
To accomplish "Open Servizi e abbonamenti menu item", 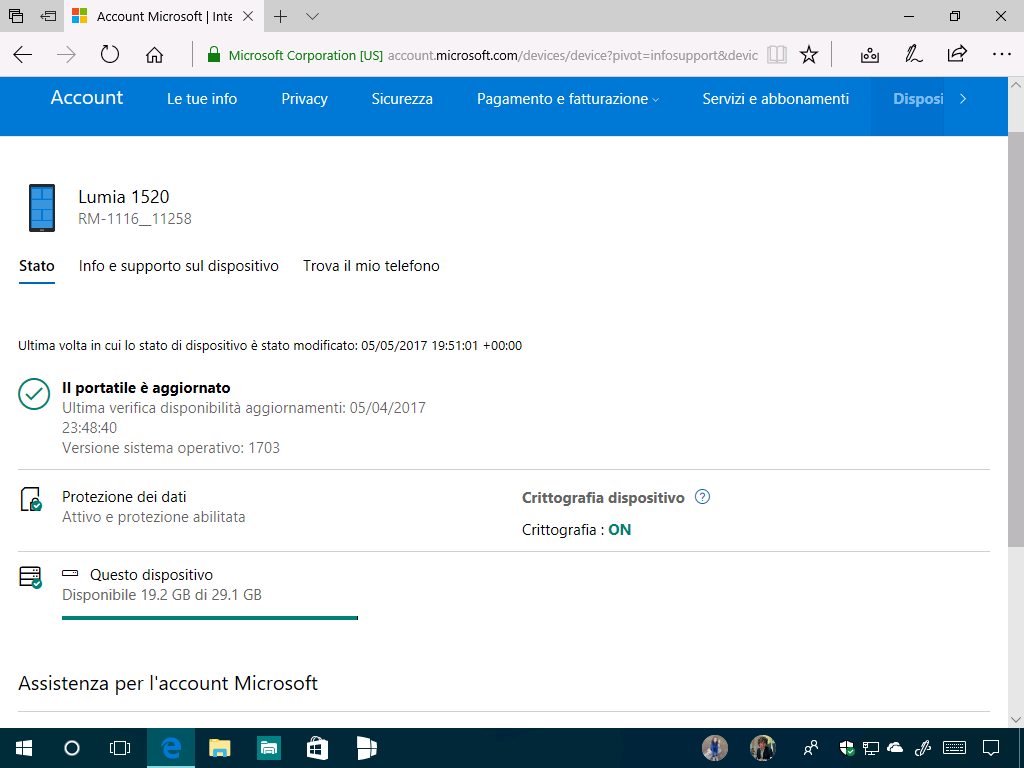I will (776, 99).
